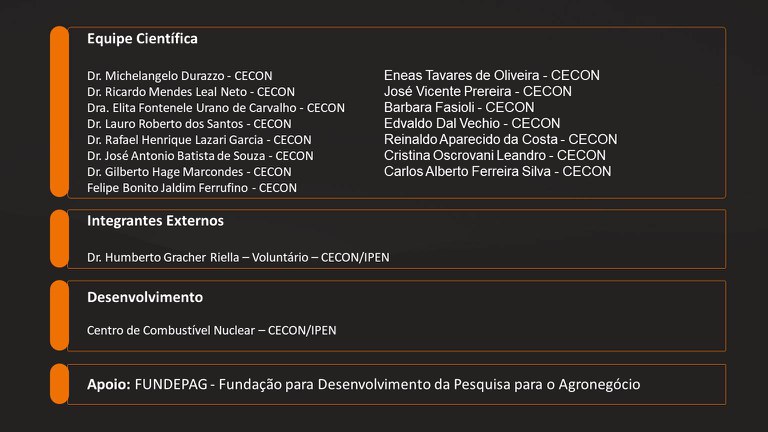768x432 pixels.
Task: Select Eneas Tavares de Oliveira name
Action: (x=492, y=75)
